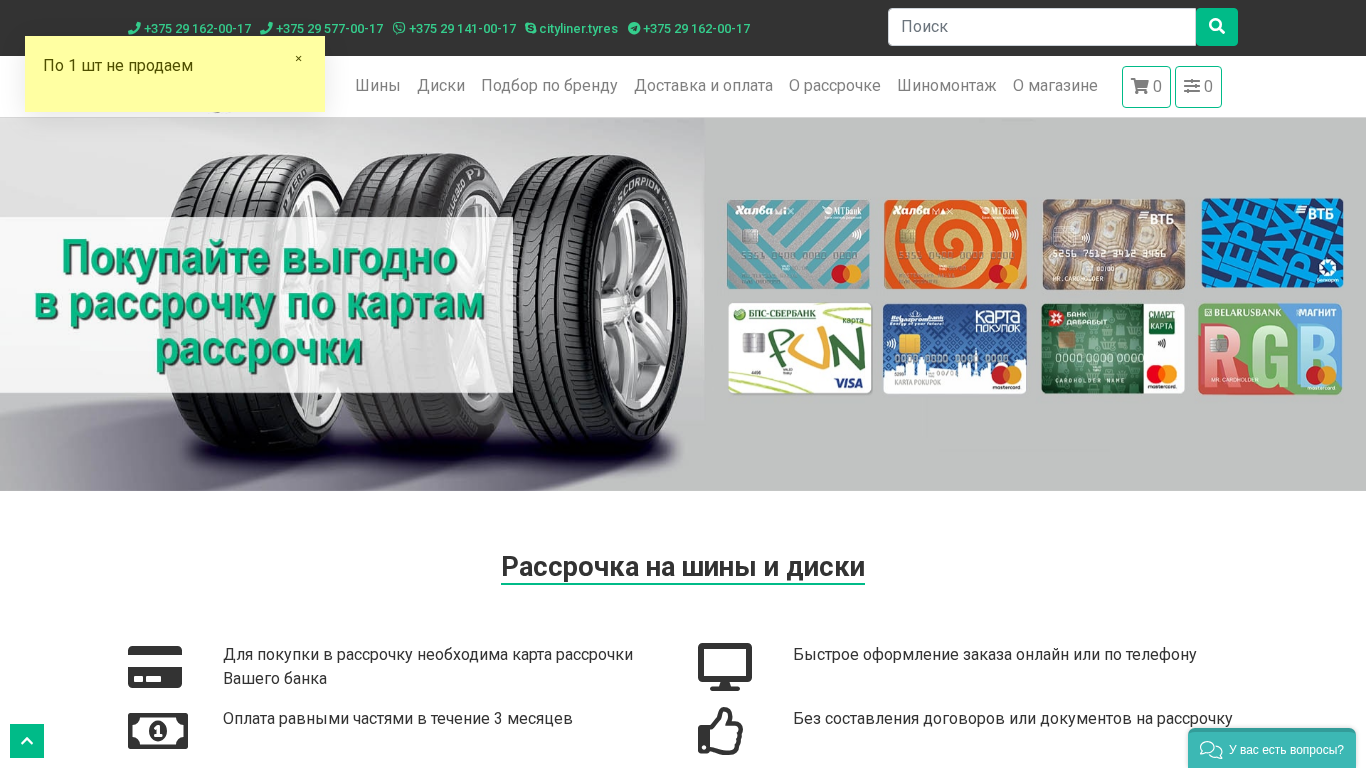Close the 'По 1 шт не продаем' notification
The image size is (1366, 768).
coord(298,59)
